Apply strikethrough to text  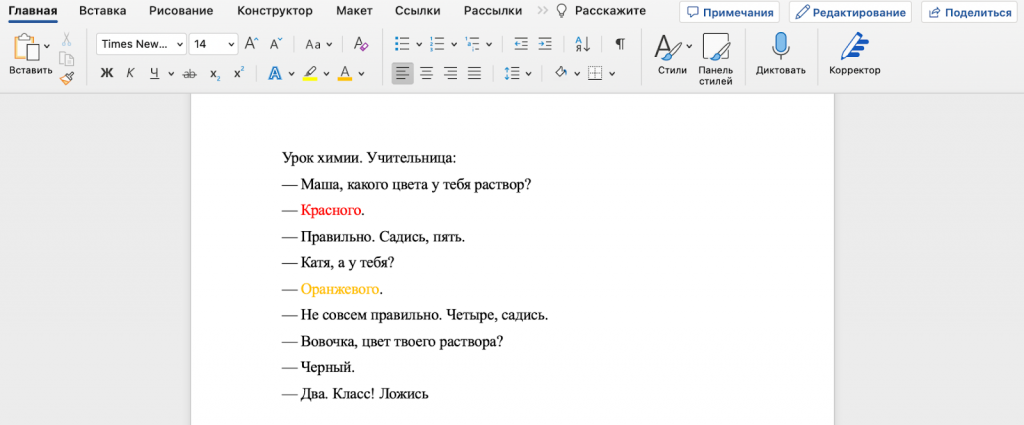pos(190,74)
